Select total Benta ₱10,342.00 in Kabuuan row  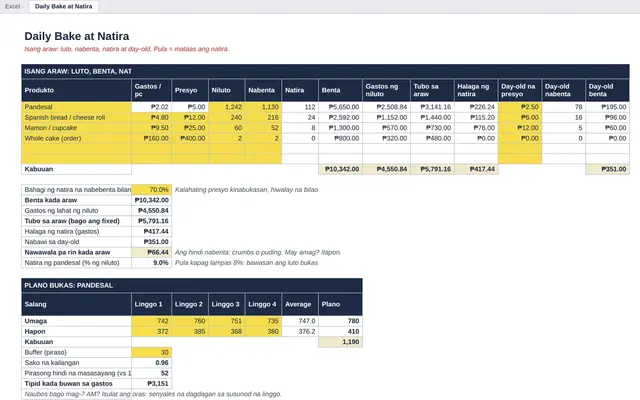340,169
